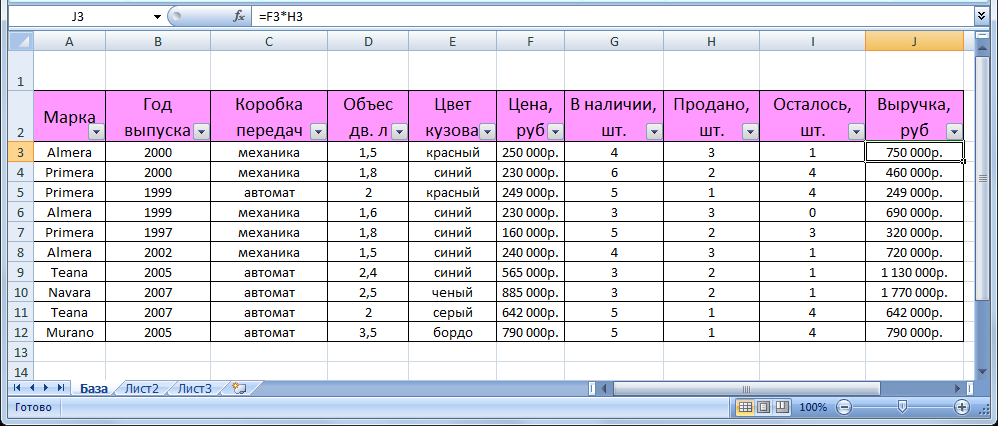The image size is (998, 426).
Task: Open the Name Box dropdown arrow
Action: click(x=157, y=17)
